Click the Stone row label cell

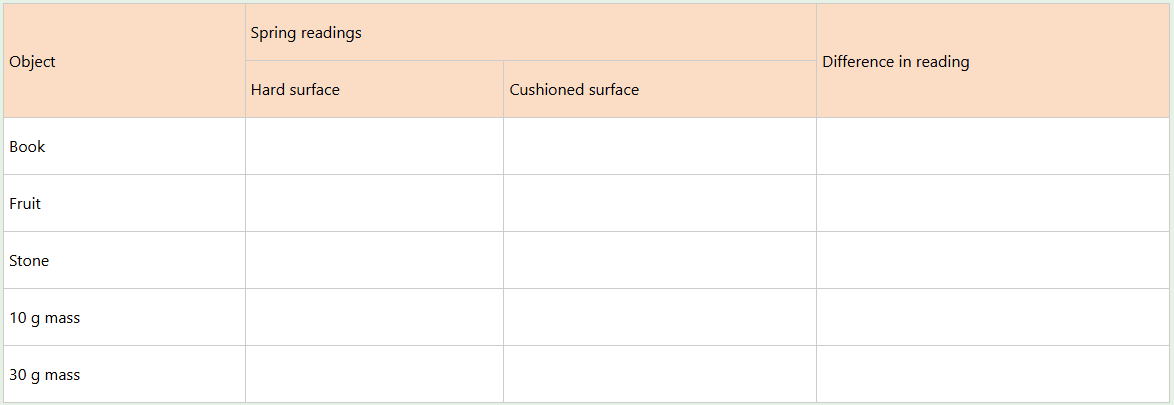tap(124, 261)
